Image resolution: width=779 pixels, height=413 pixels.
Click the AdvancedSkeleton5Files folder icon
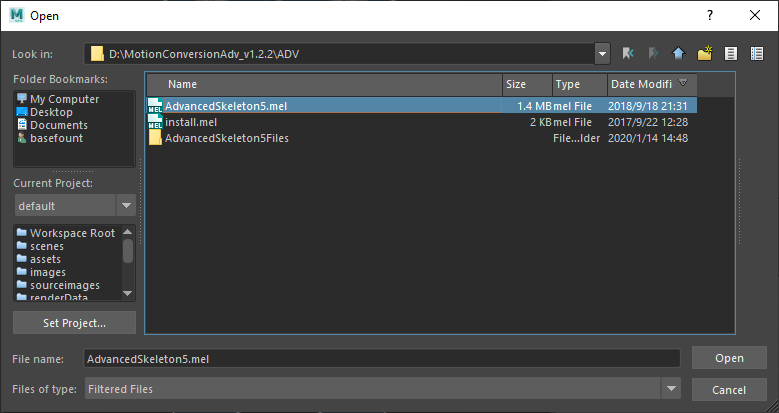(x=156, y=138)
